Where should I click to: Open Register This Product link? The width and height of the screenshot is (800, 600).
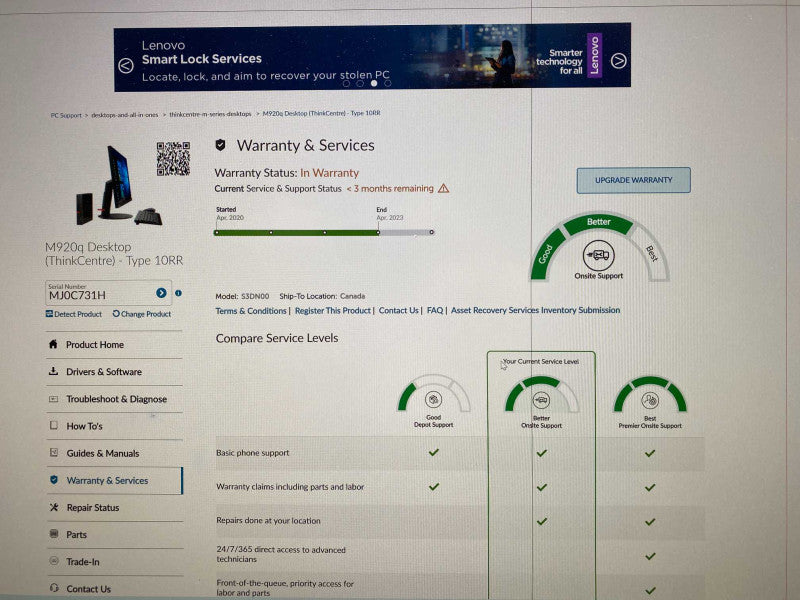pyautogui.click(x=333, y=311)
